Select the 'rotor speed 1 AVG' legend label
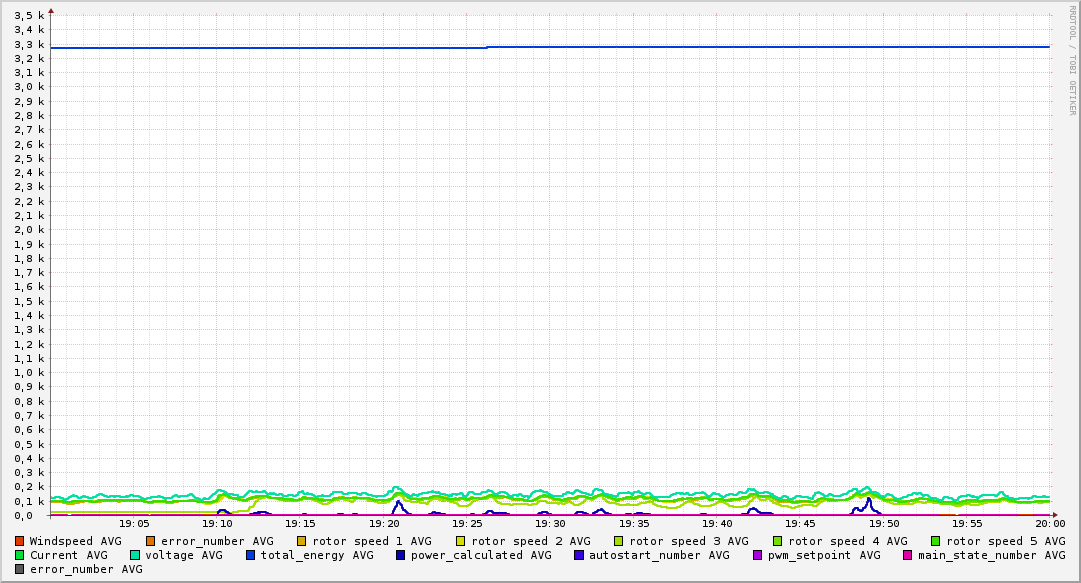The image size is (1081, 583). (x=372, y=542)
